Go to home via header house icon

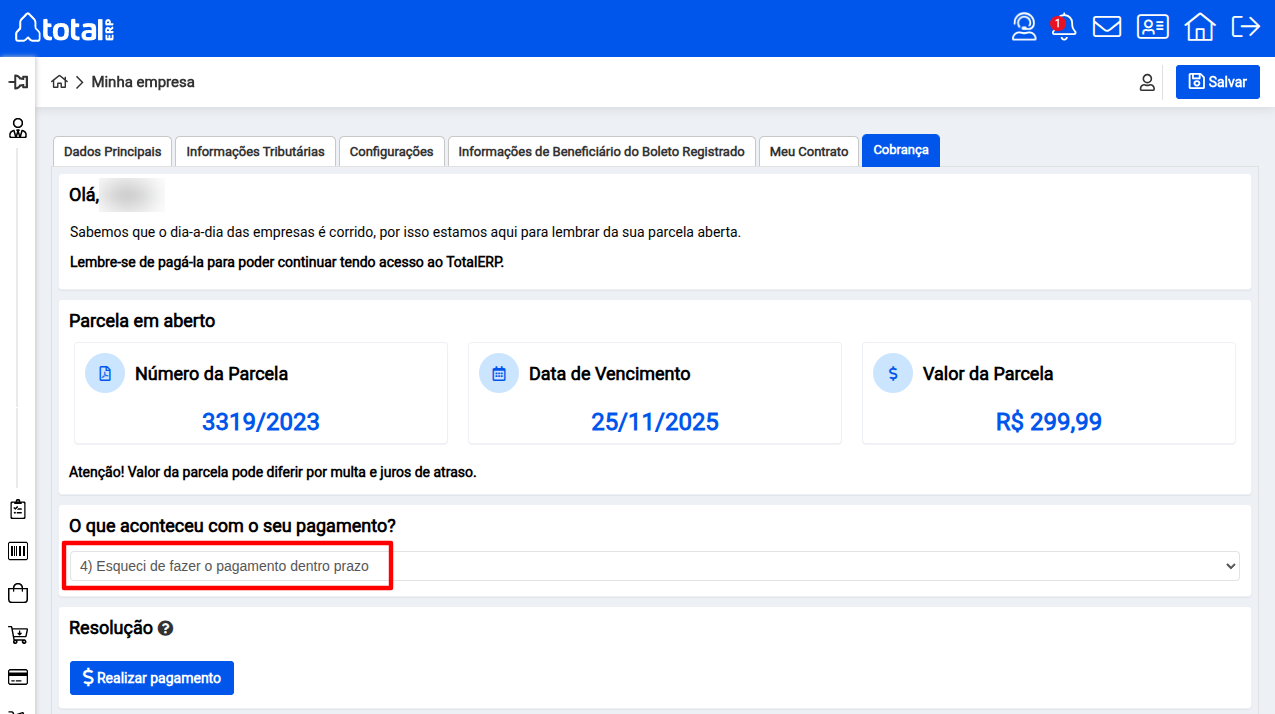point(1199,27)
